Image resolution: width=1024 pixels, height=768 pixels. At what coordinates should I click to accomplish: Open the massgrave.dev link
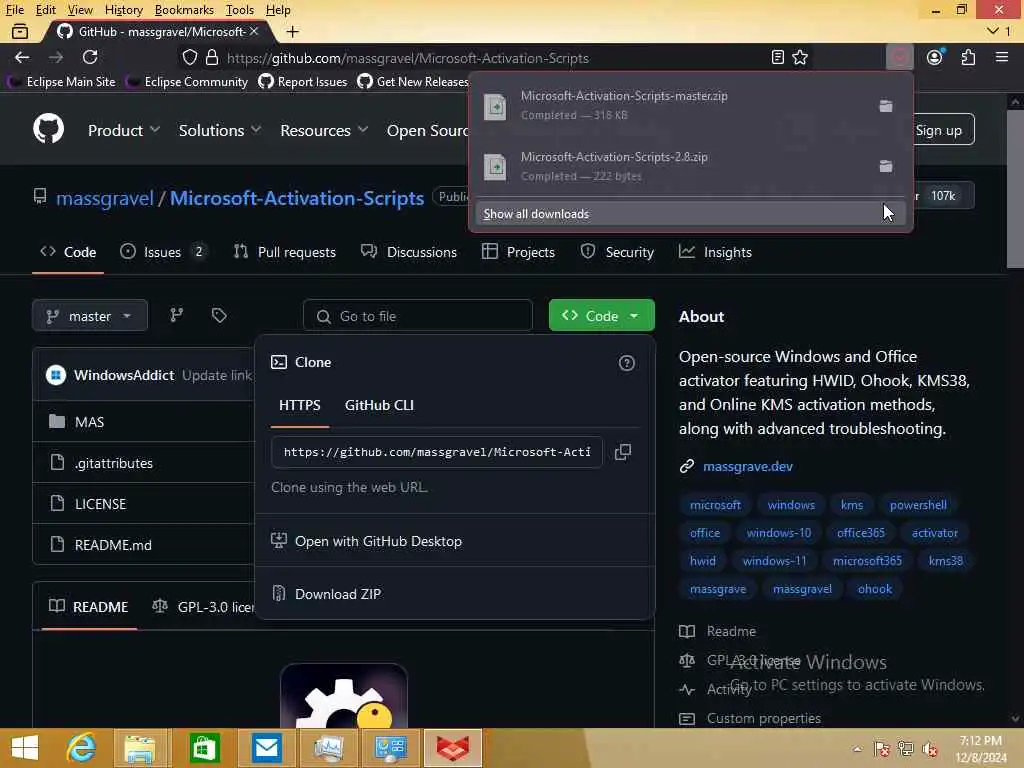click(748, 466)
